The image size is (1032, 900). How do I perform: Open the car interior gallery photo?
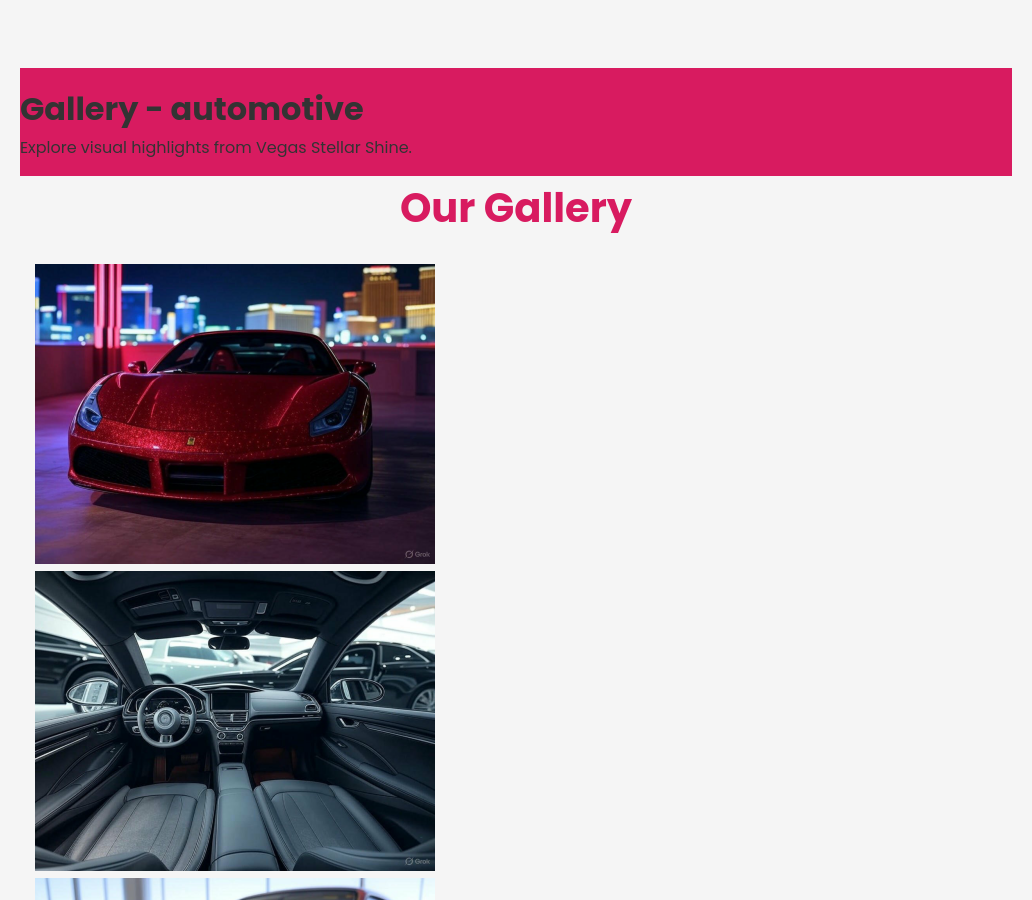point(235,720)
